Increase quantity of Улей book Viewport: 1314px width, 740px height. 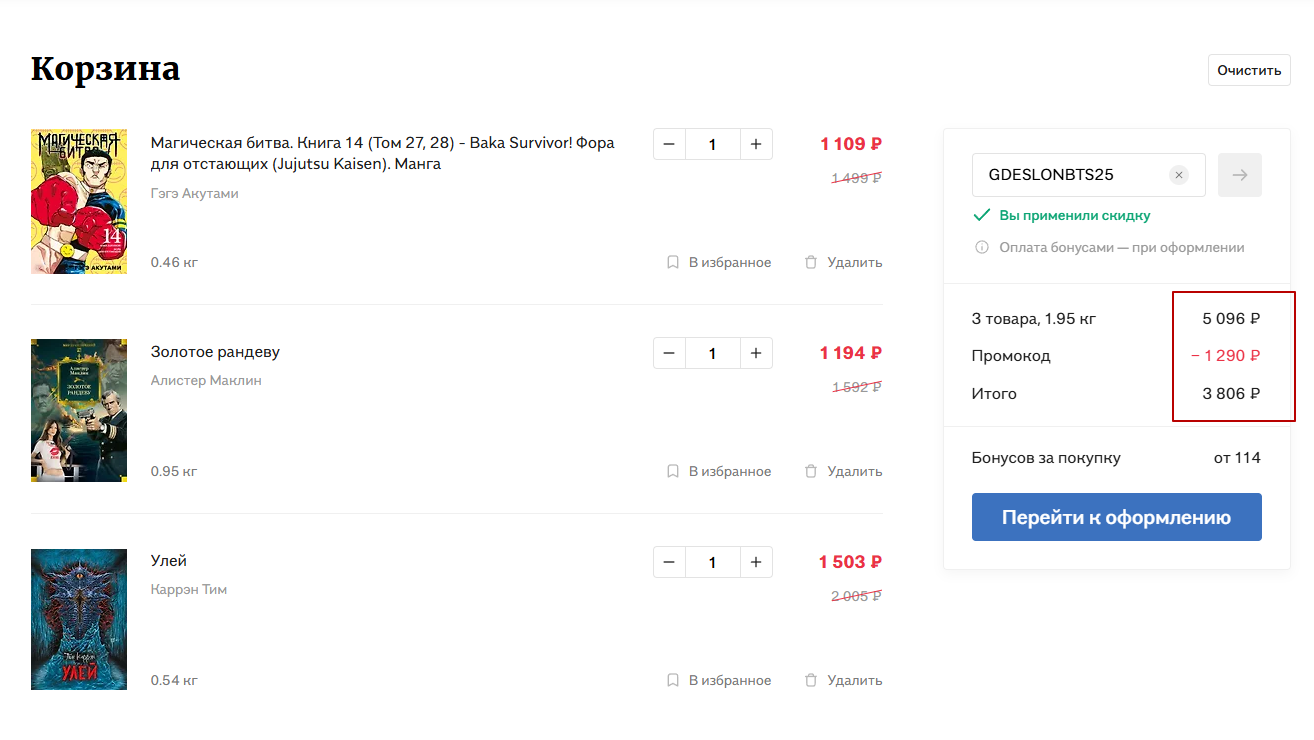click(x=756, y=562)
